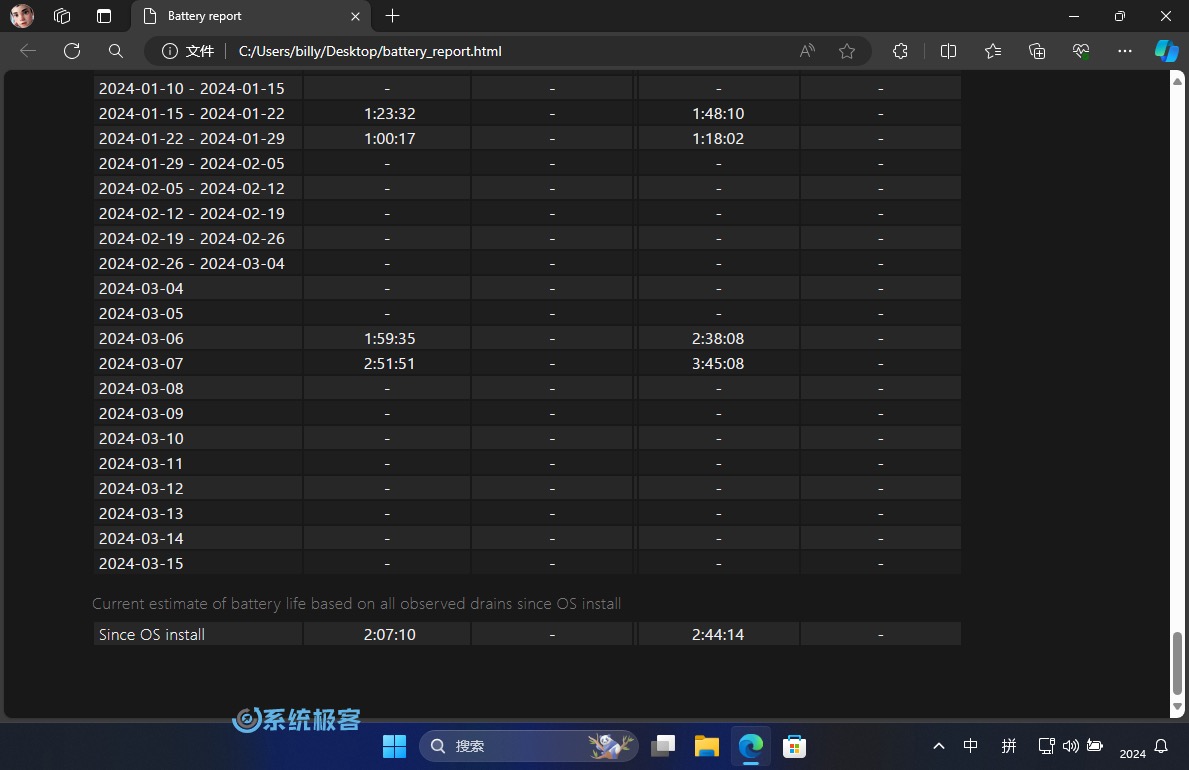
Task: Close the Battery report tab
Action: [x=355, y=16]
